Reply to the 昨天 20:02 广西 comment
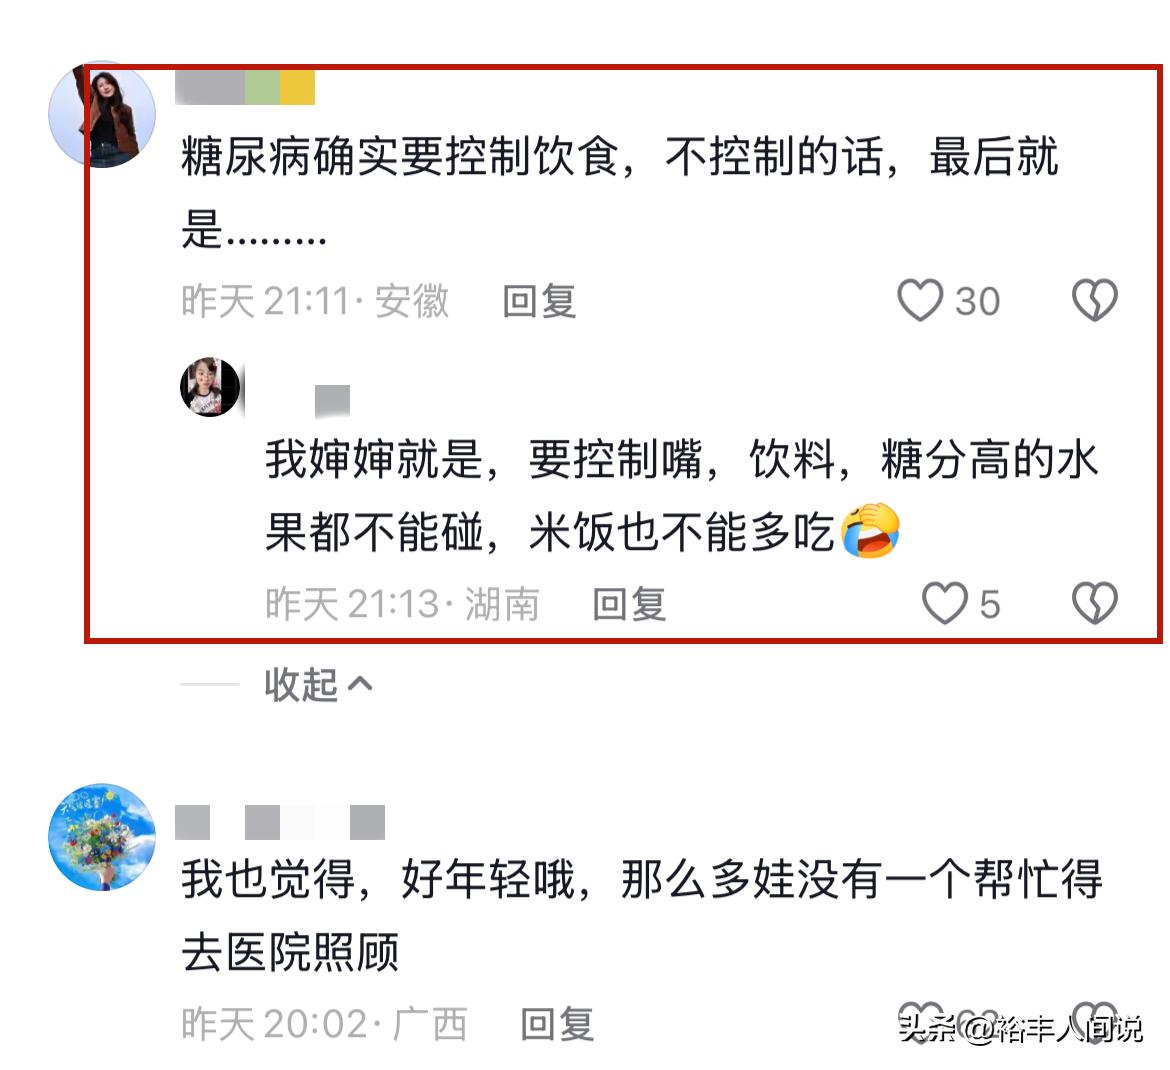1170x1070 pixels. [557, 1023]
